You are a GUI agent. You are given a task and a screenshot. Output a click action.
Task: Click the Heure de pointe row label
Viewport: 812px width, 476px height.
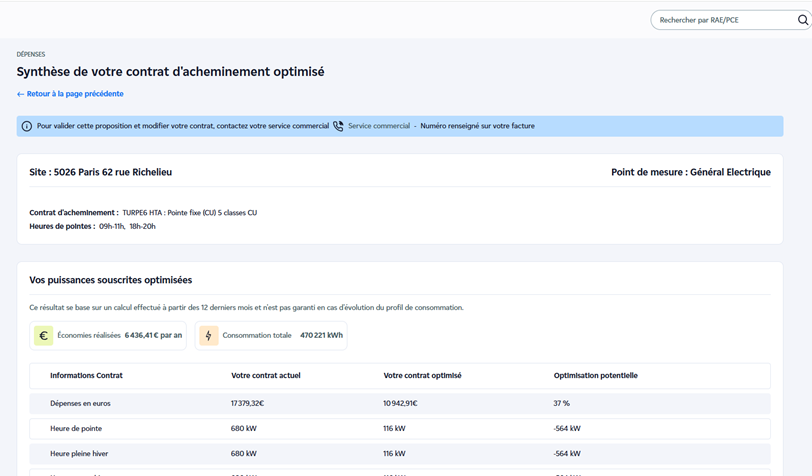coord(76,428)
